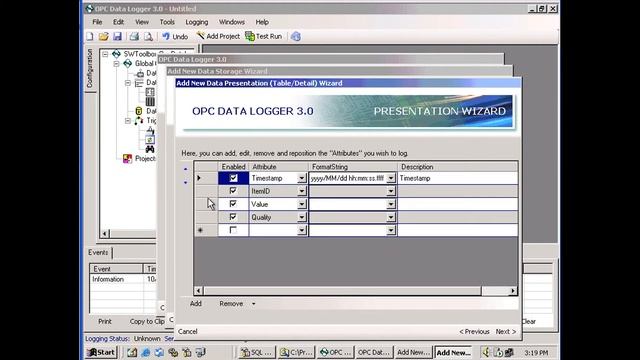Open the Edit menu
Screen dimensions: 640x360
click(x=118, y=22)
